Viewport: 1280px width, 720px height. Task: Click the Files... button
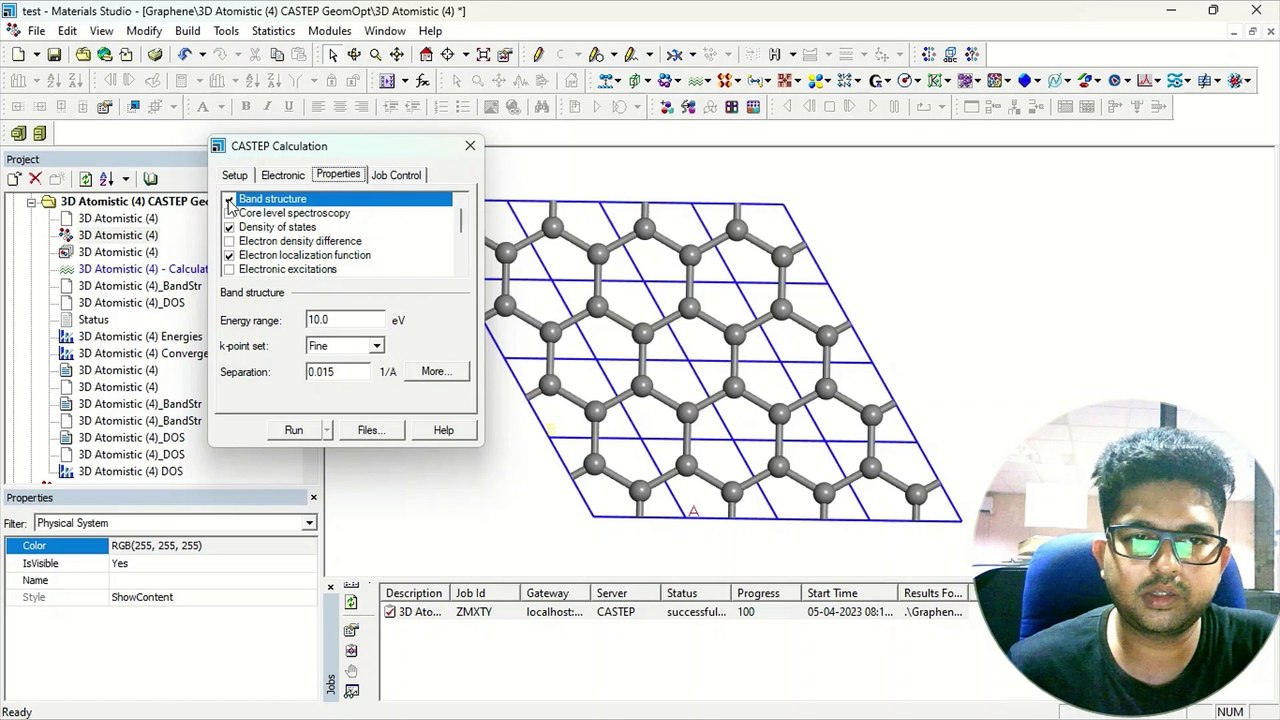pyautogui.click(x=371, y=430)
